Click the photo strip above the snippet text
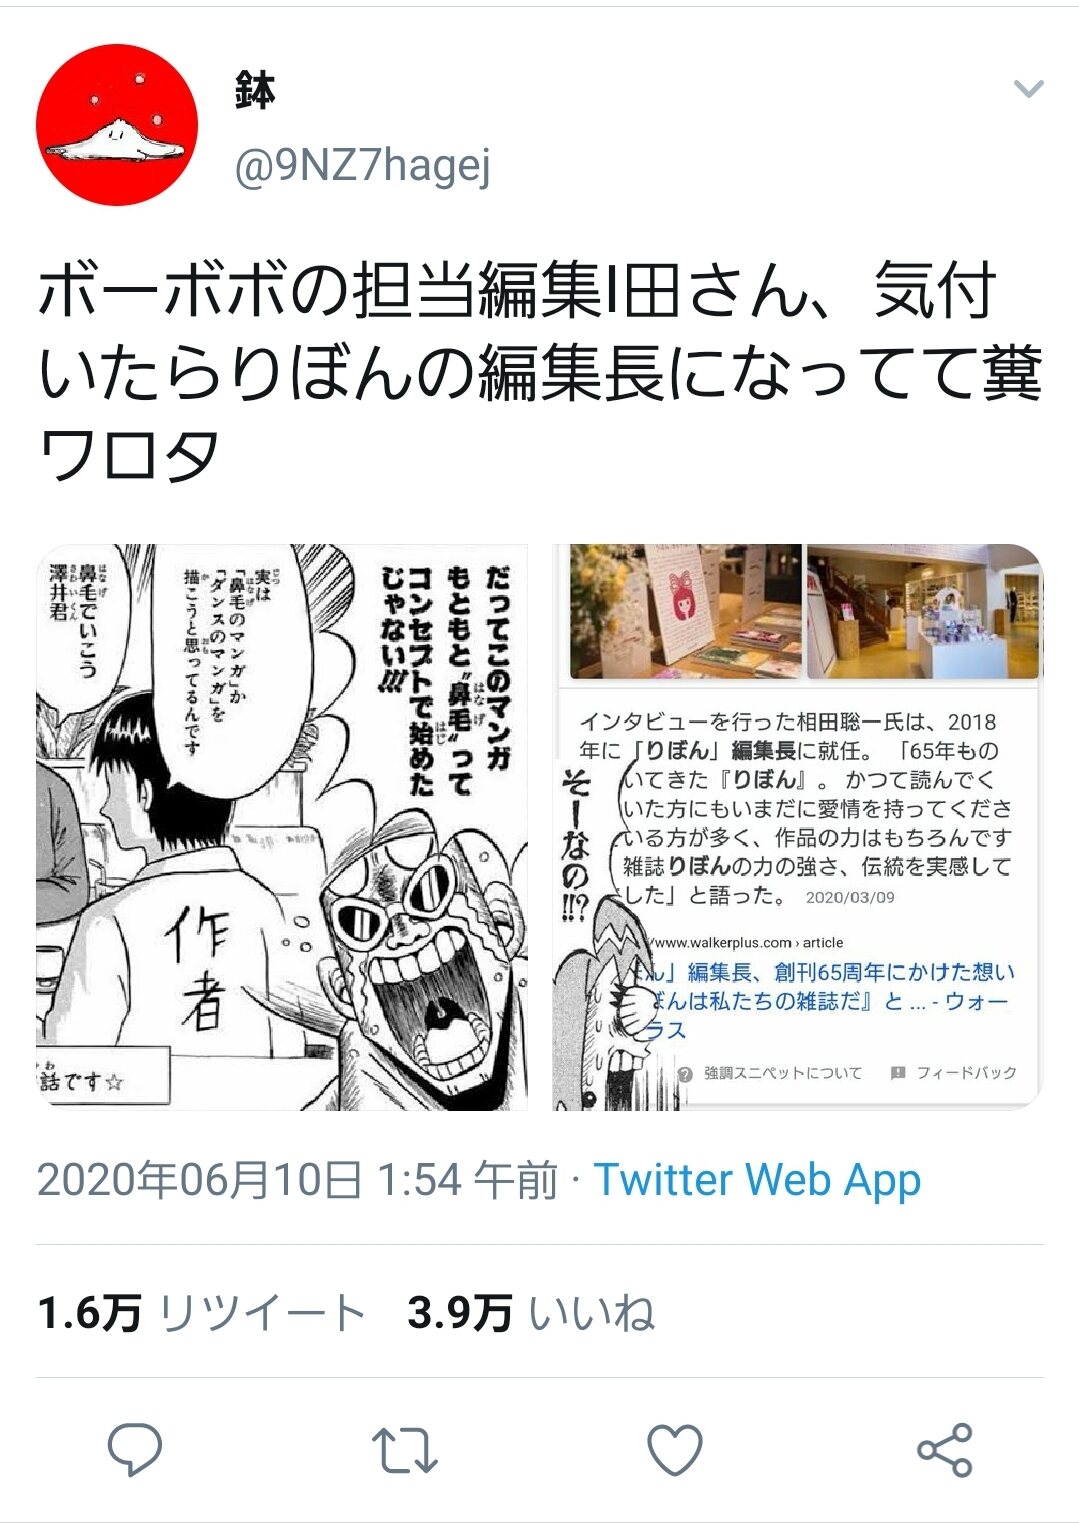The height and width of the screenshot is (1523, 1079). tap(805, 611)
